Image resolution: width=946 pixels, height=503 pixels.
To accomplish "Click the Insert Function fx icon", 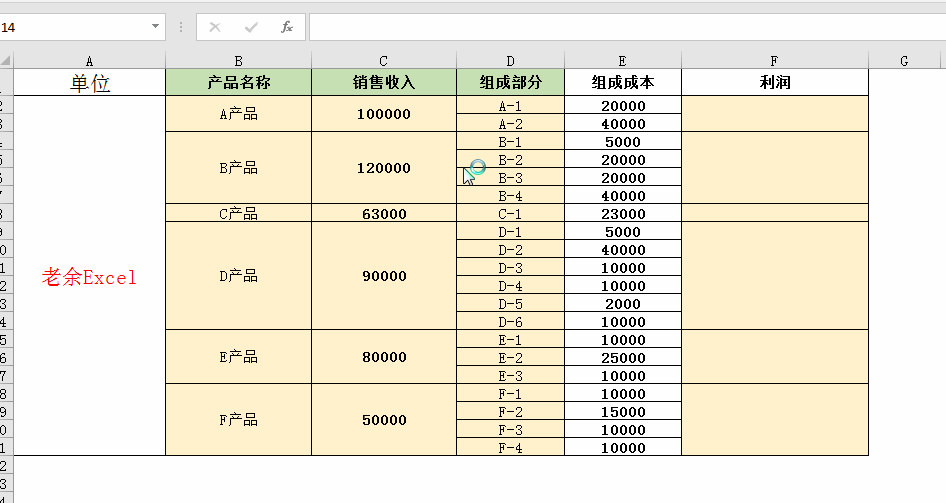I will [287, 27].
